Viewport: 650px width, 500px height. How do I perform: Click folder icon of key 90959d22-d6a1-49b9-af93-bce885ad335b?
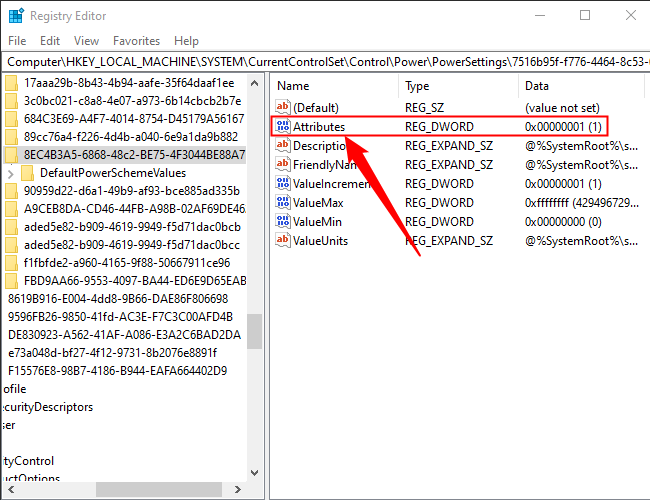(12, 191)
